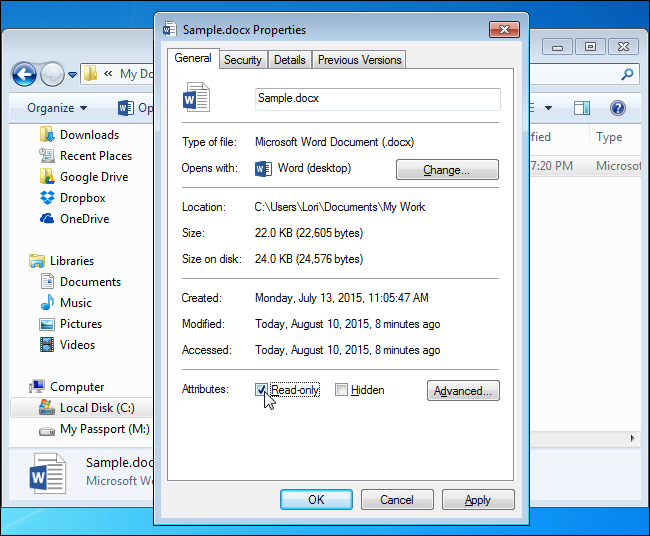Click the Documents library icon
Image resolution: width=650 pixels, height=536 pixels.
tap(47, 281)
